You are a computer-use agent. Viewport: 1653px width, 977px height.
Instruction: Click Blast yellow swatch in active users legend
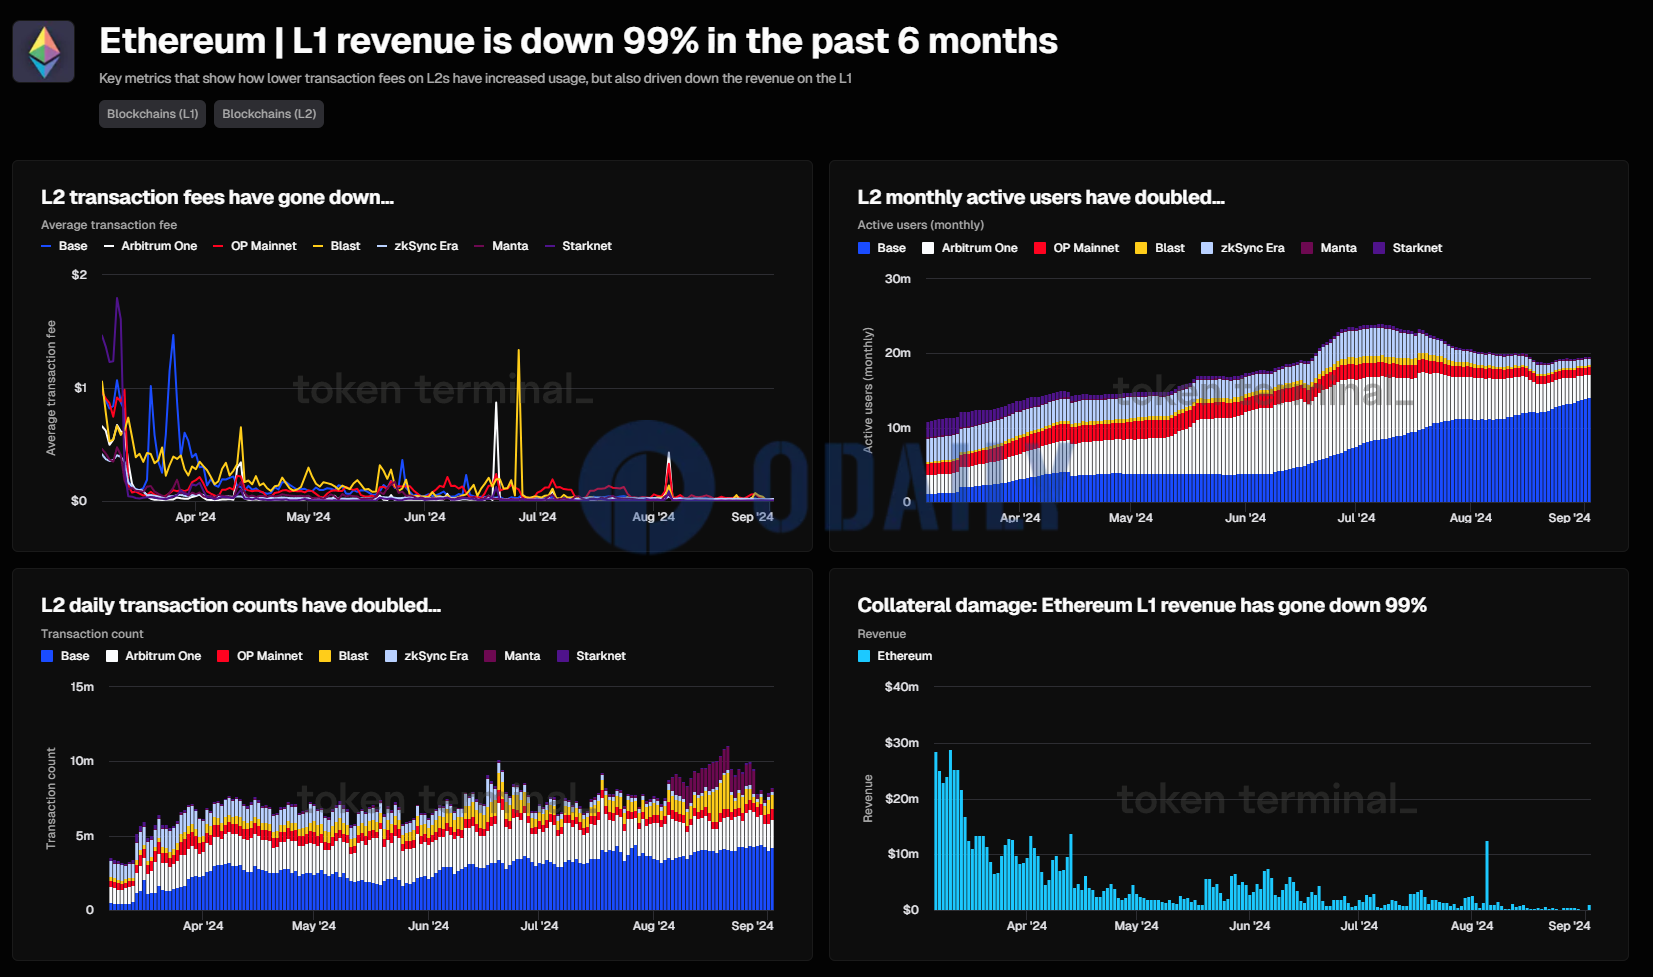click(x=1141, y=248)
